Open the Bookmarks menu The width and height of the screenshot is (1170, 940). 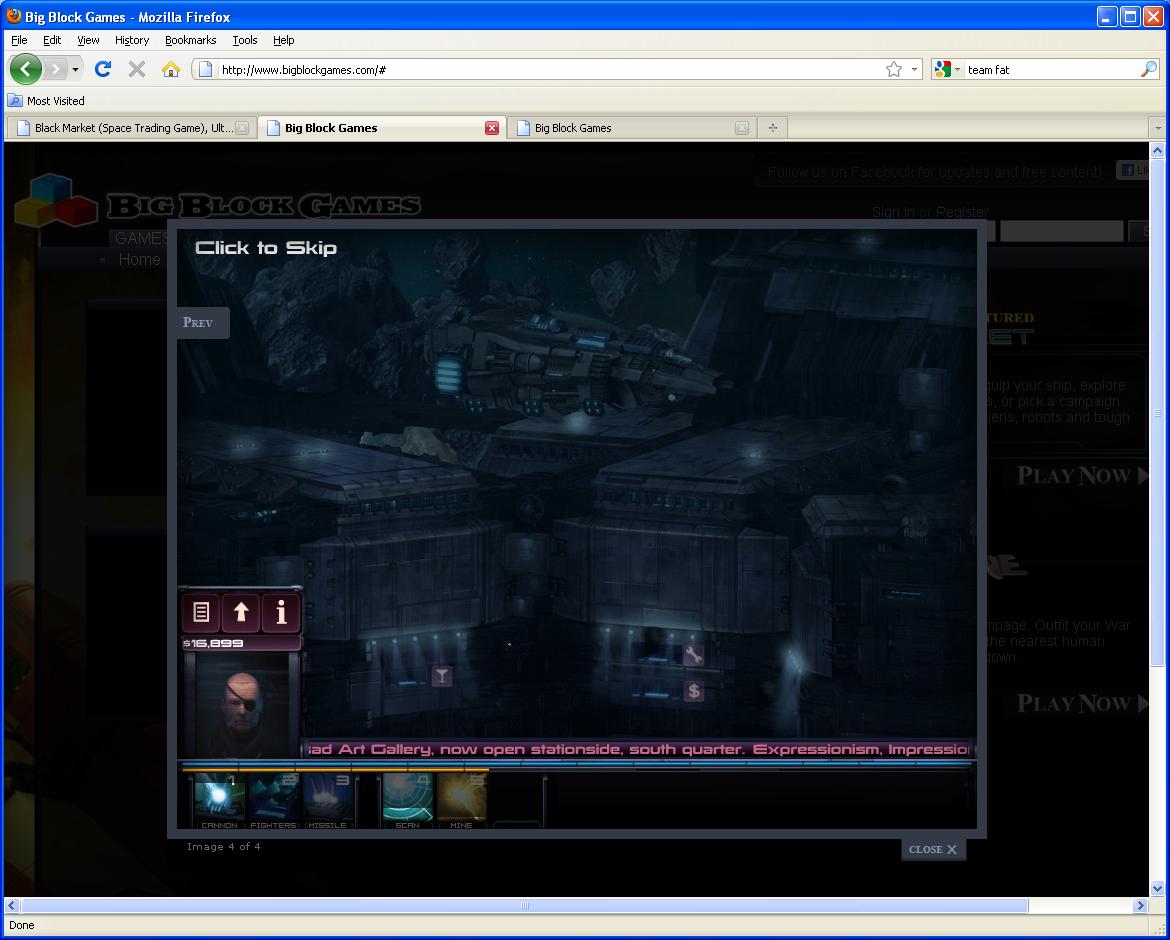coord(190,40)
